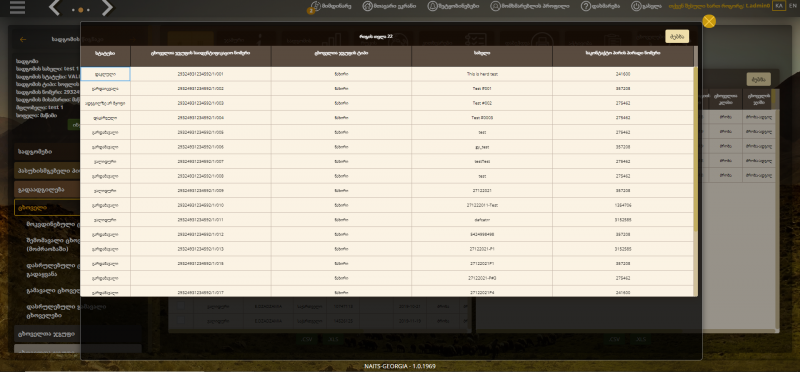Switch language to KA
The image size is (800, 372).
tap(779, 6)
